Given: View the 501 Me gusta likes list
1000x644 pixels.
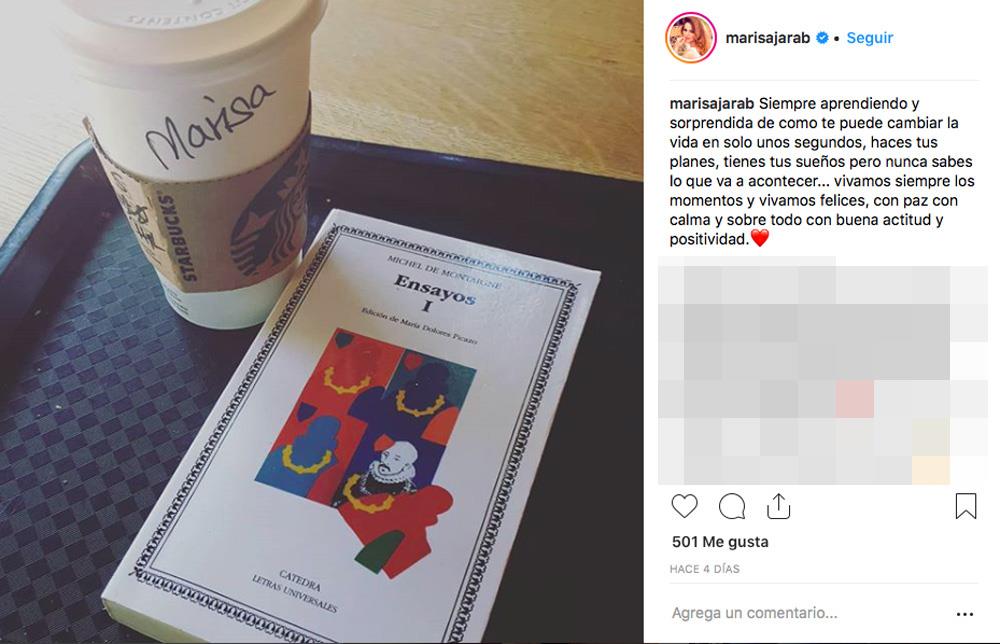Looking at the screenshot, I should 720,542.
